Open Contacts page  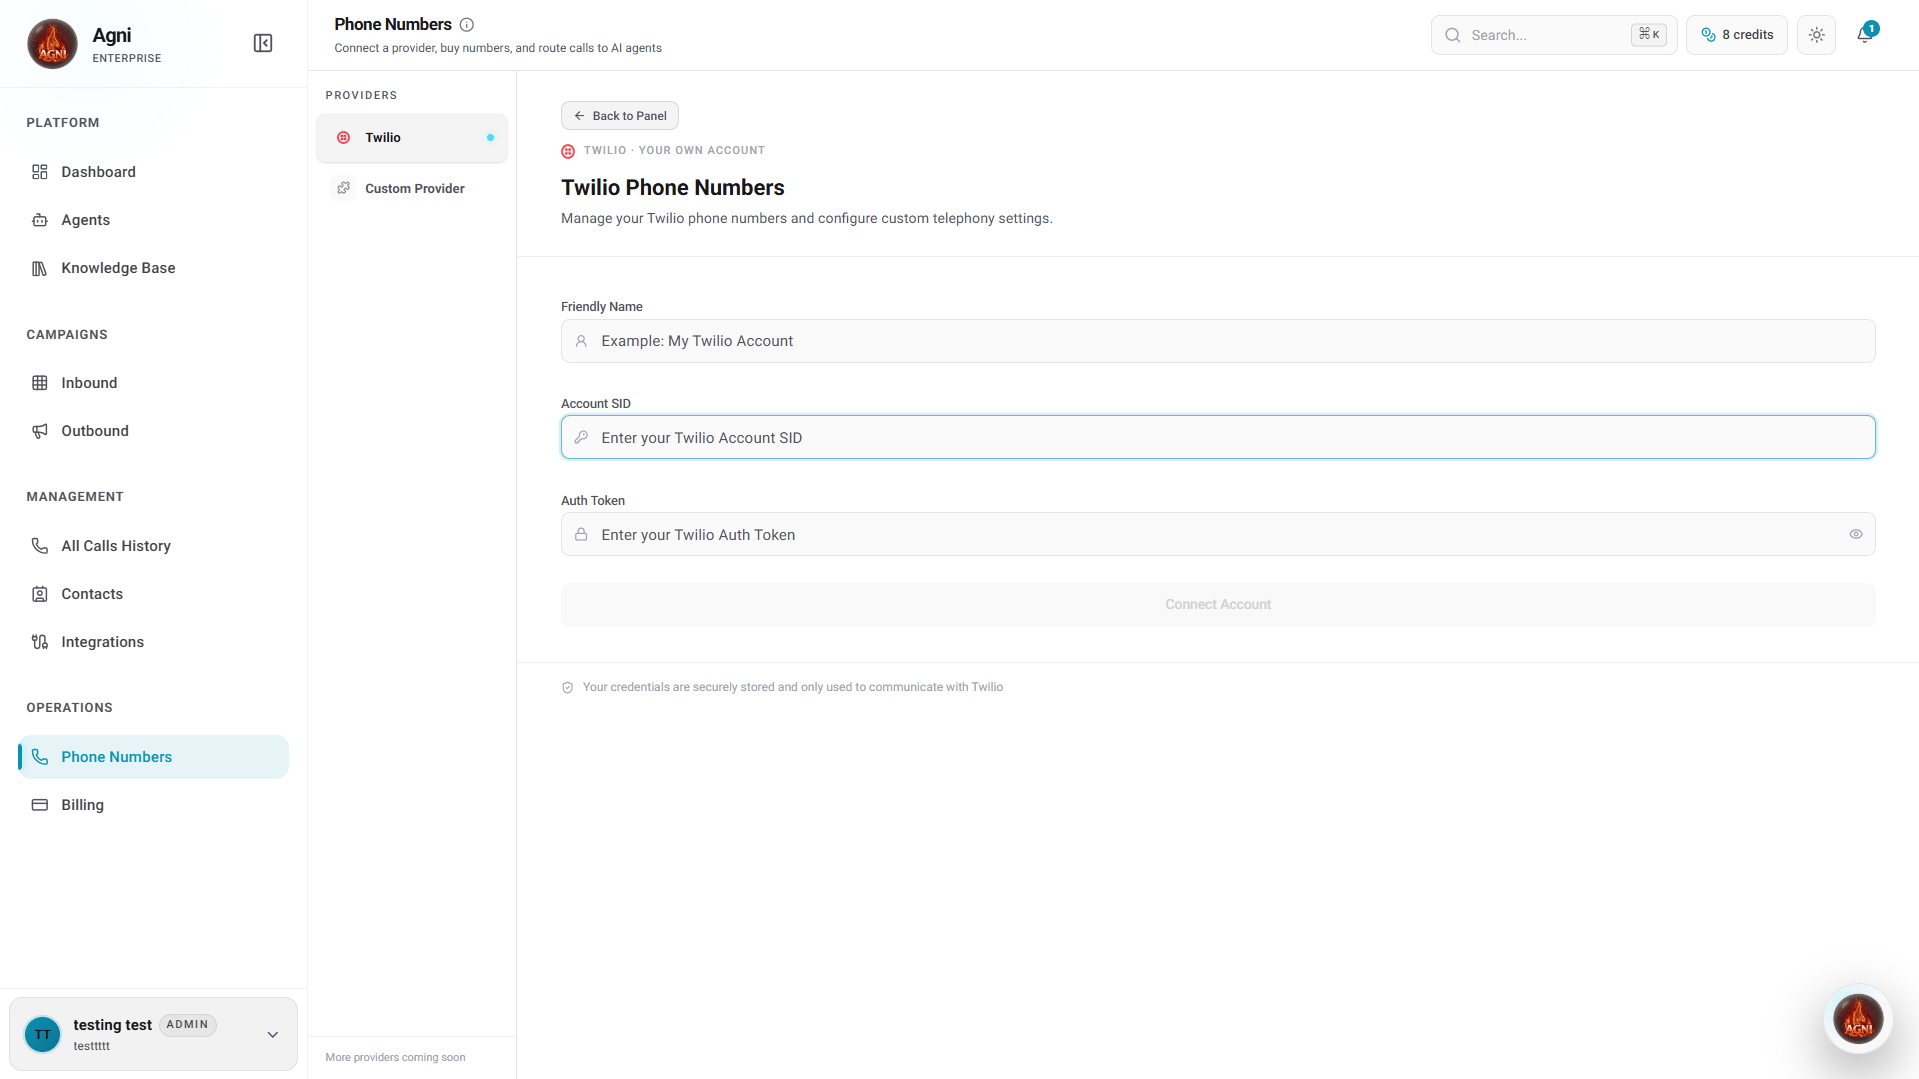pyautogui.click(x=153, y=594)
